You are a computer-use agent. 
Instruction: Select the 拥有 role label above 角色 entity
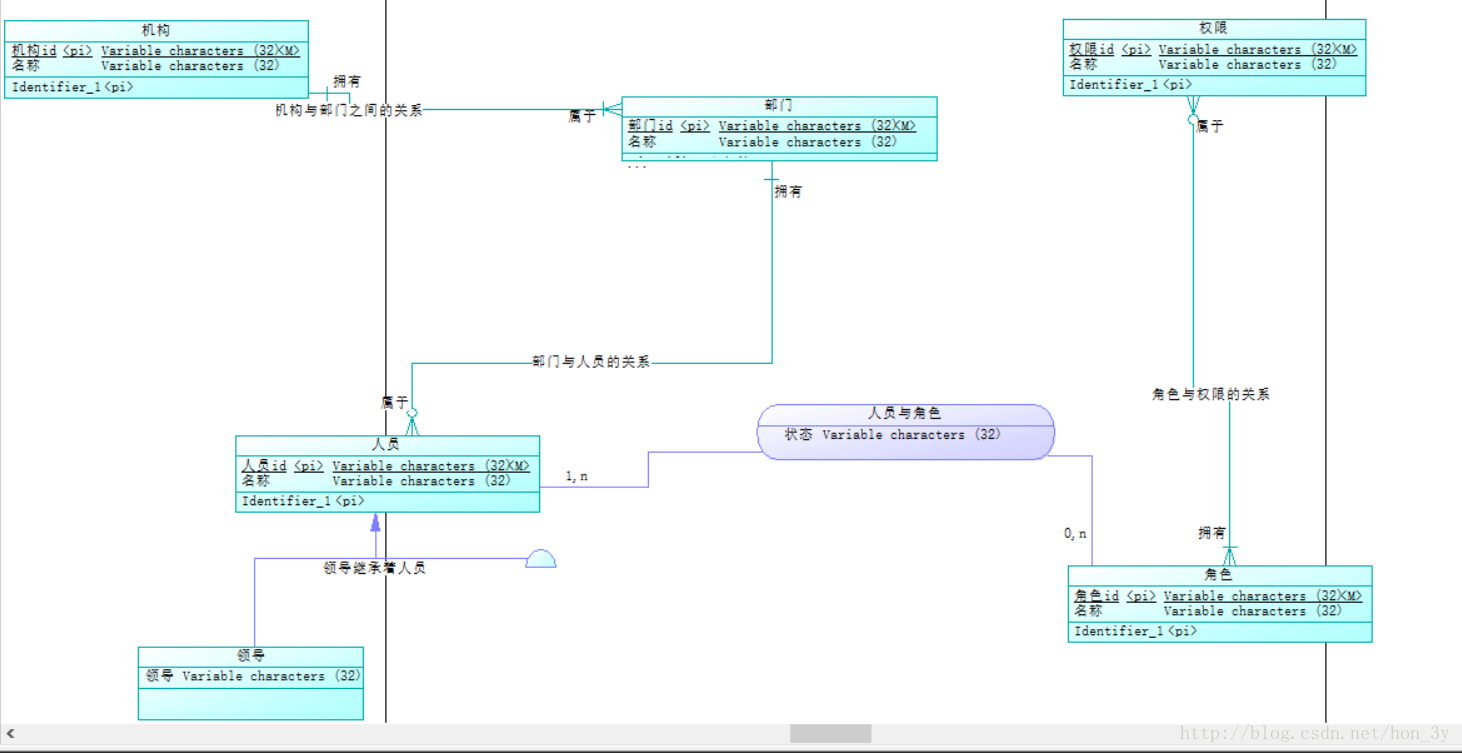(1212, 533)
